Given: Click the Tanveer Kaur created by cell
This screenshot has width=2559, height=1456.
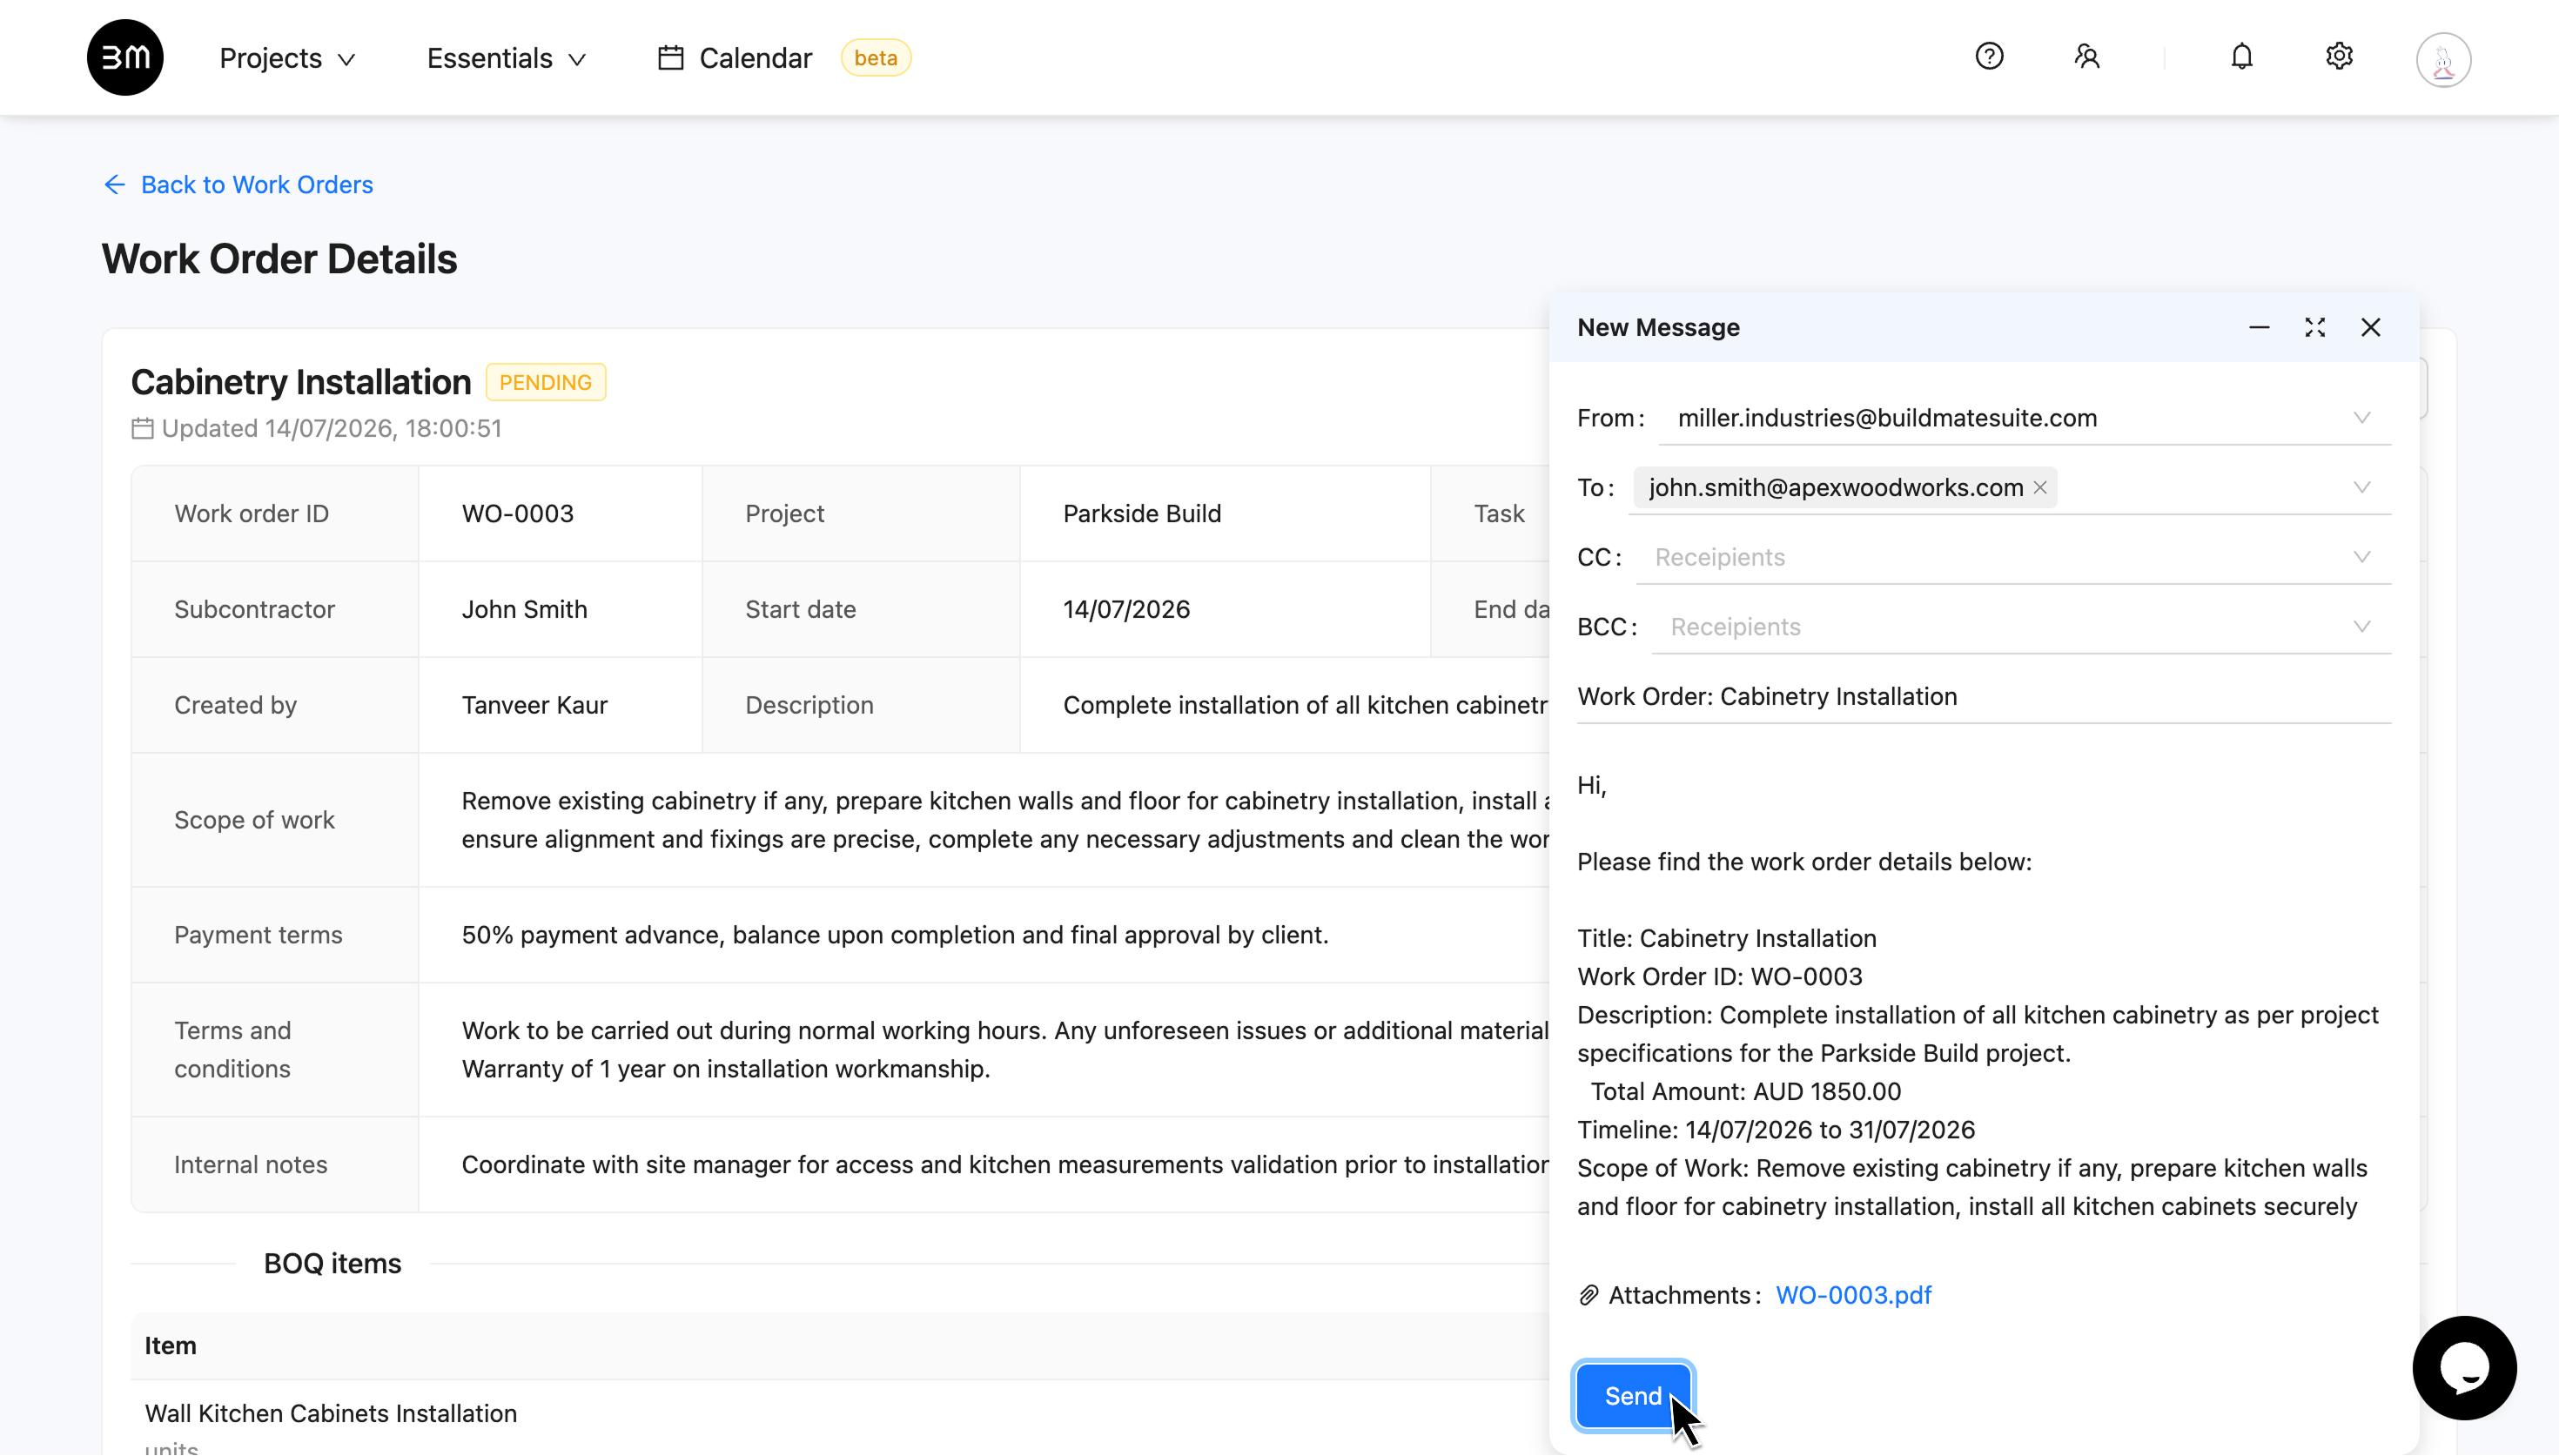Looking at the screenshot, I should (560, 705).
